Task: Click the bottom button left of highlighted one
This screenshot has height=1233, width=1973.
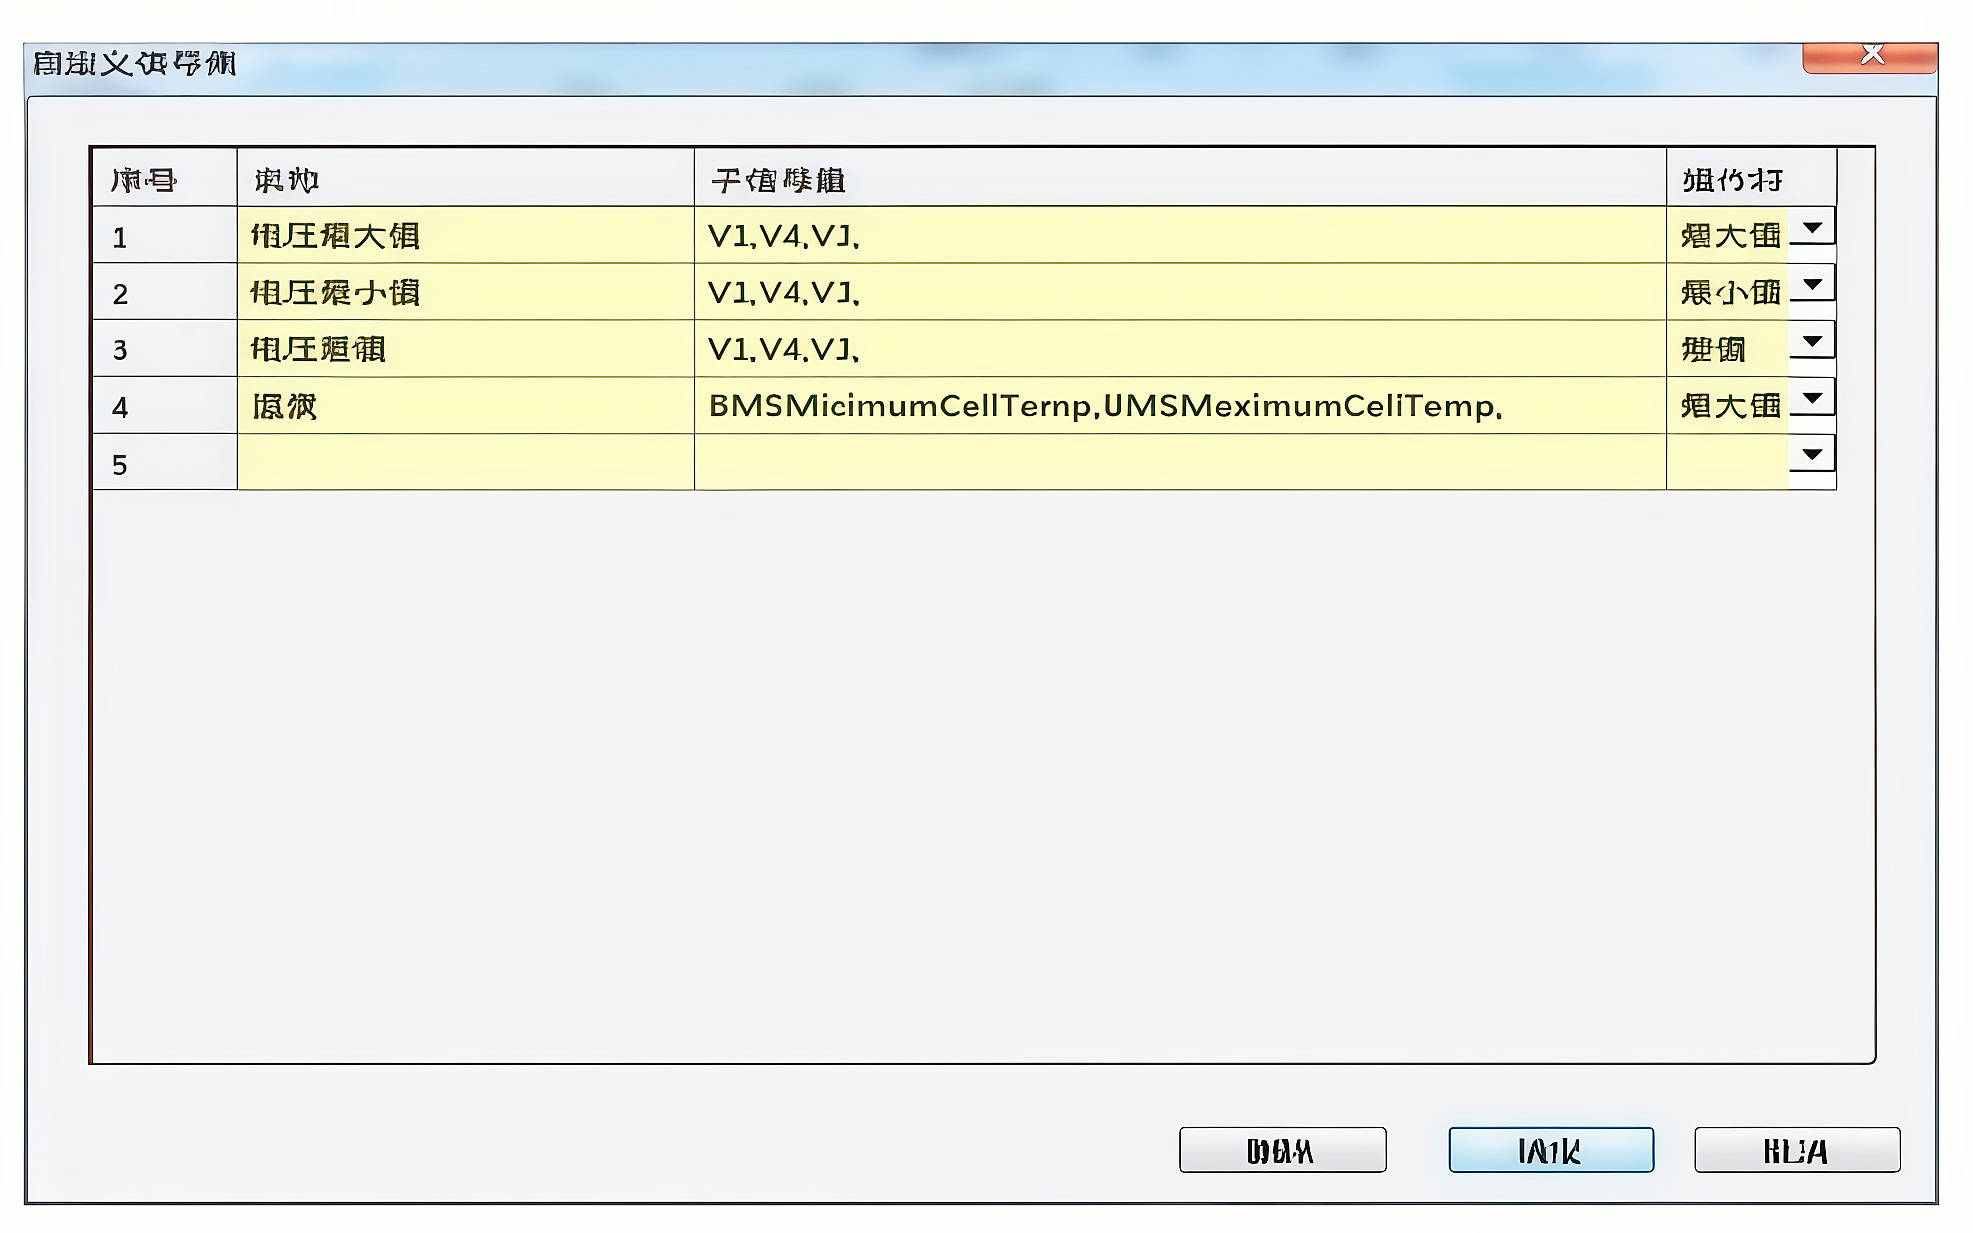Action: point(1282,1150)
